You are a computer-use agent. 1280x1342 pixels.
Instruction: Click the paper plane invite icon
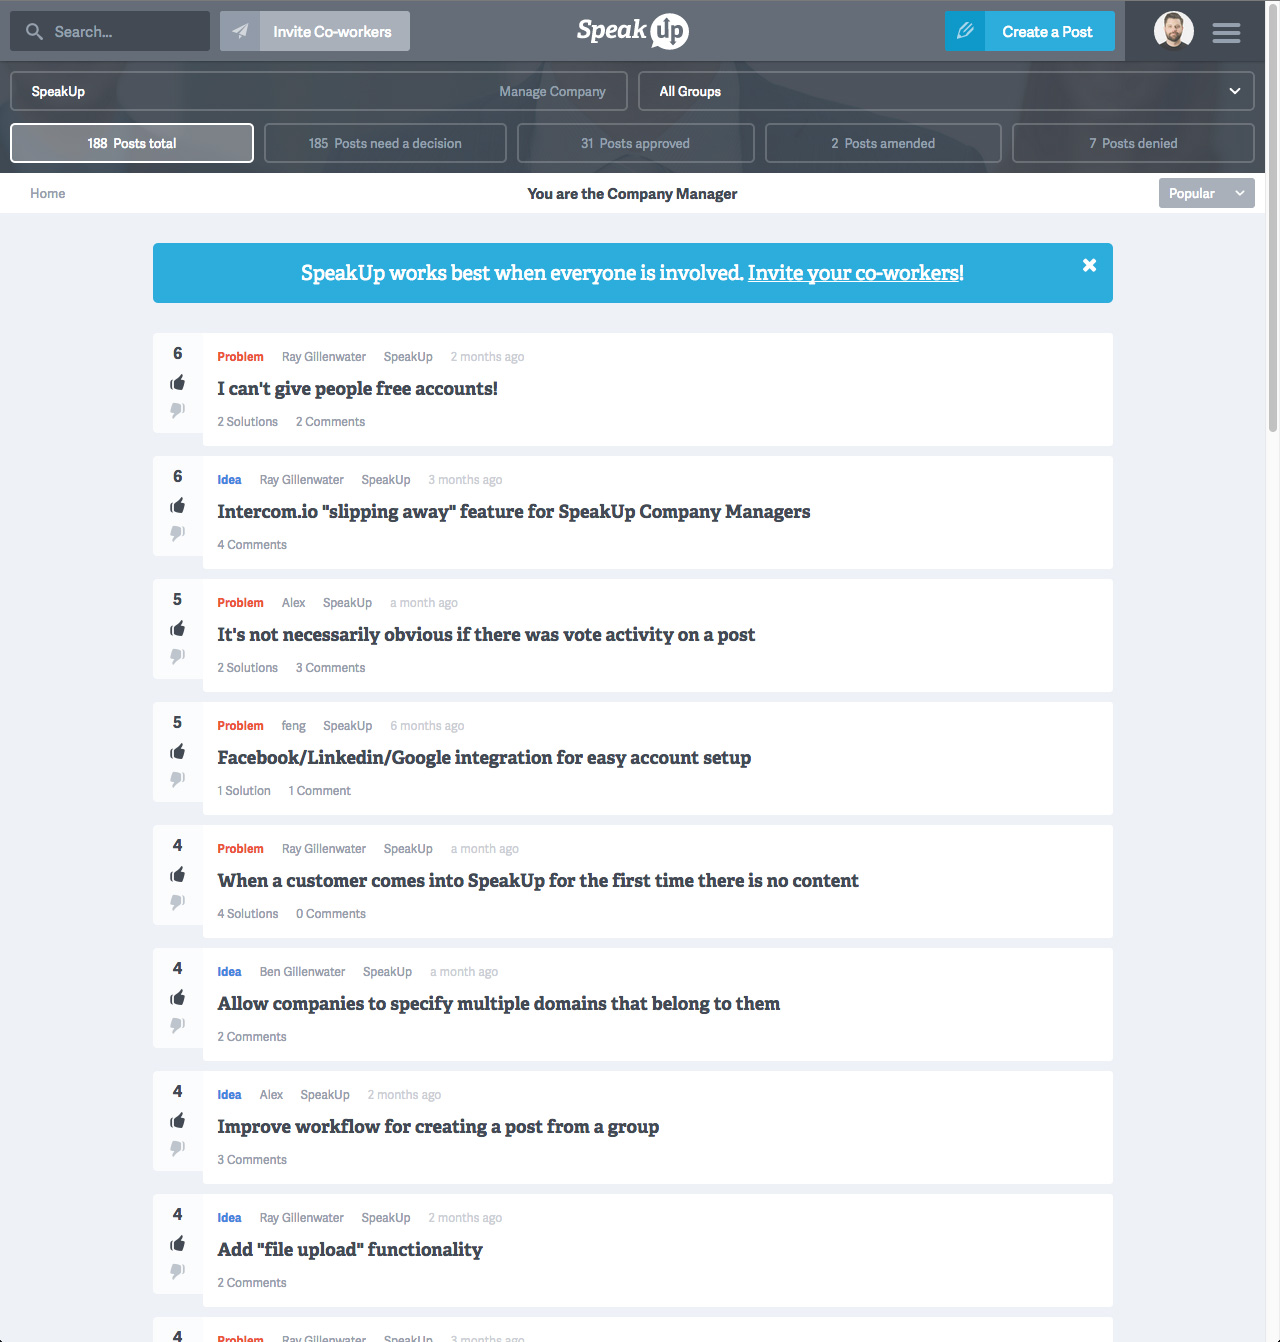coord(240,31)
